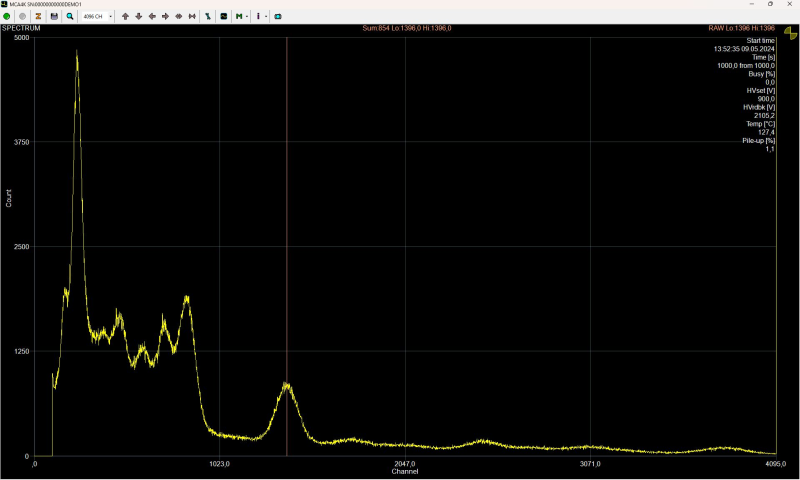Click the radiation symbol logo
The image size is (800, 480).
[790, 33]
